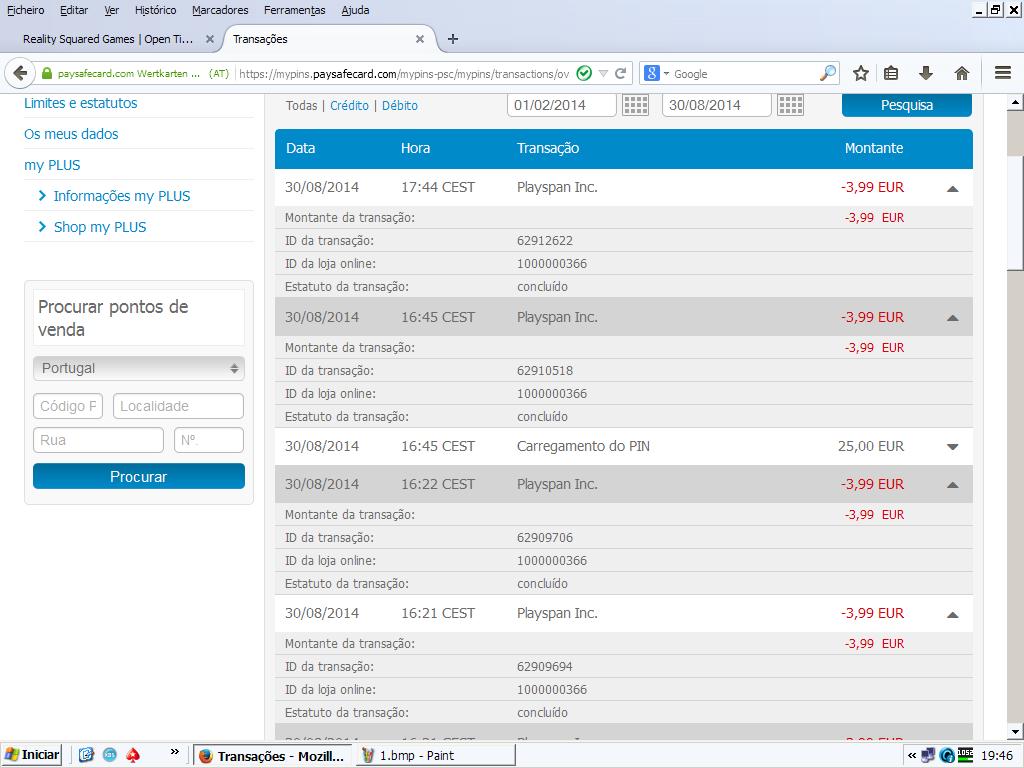Click the browser back arrow button
Screen dimensions: 1024x768
(x=20, y=73)
